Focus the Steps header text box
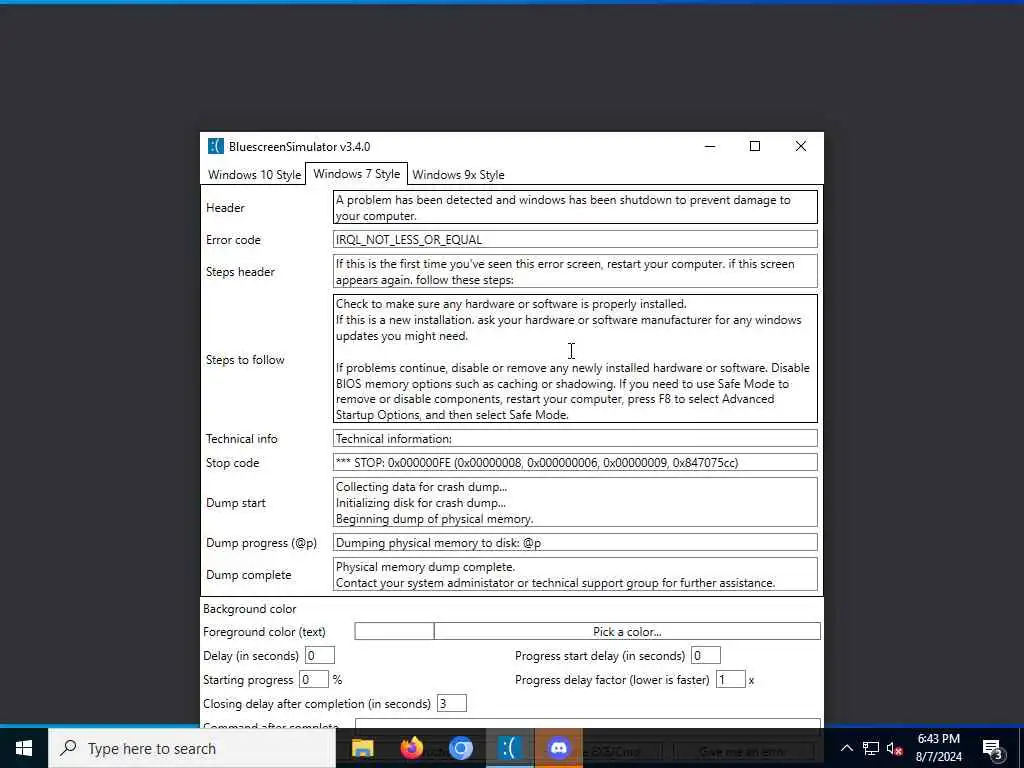1024x768 pixels. click(575, 272)
